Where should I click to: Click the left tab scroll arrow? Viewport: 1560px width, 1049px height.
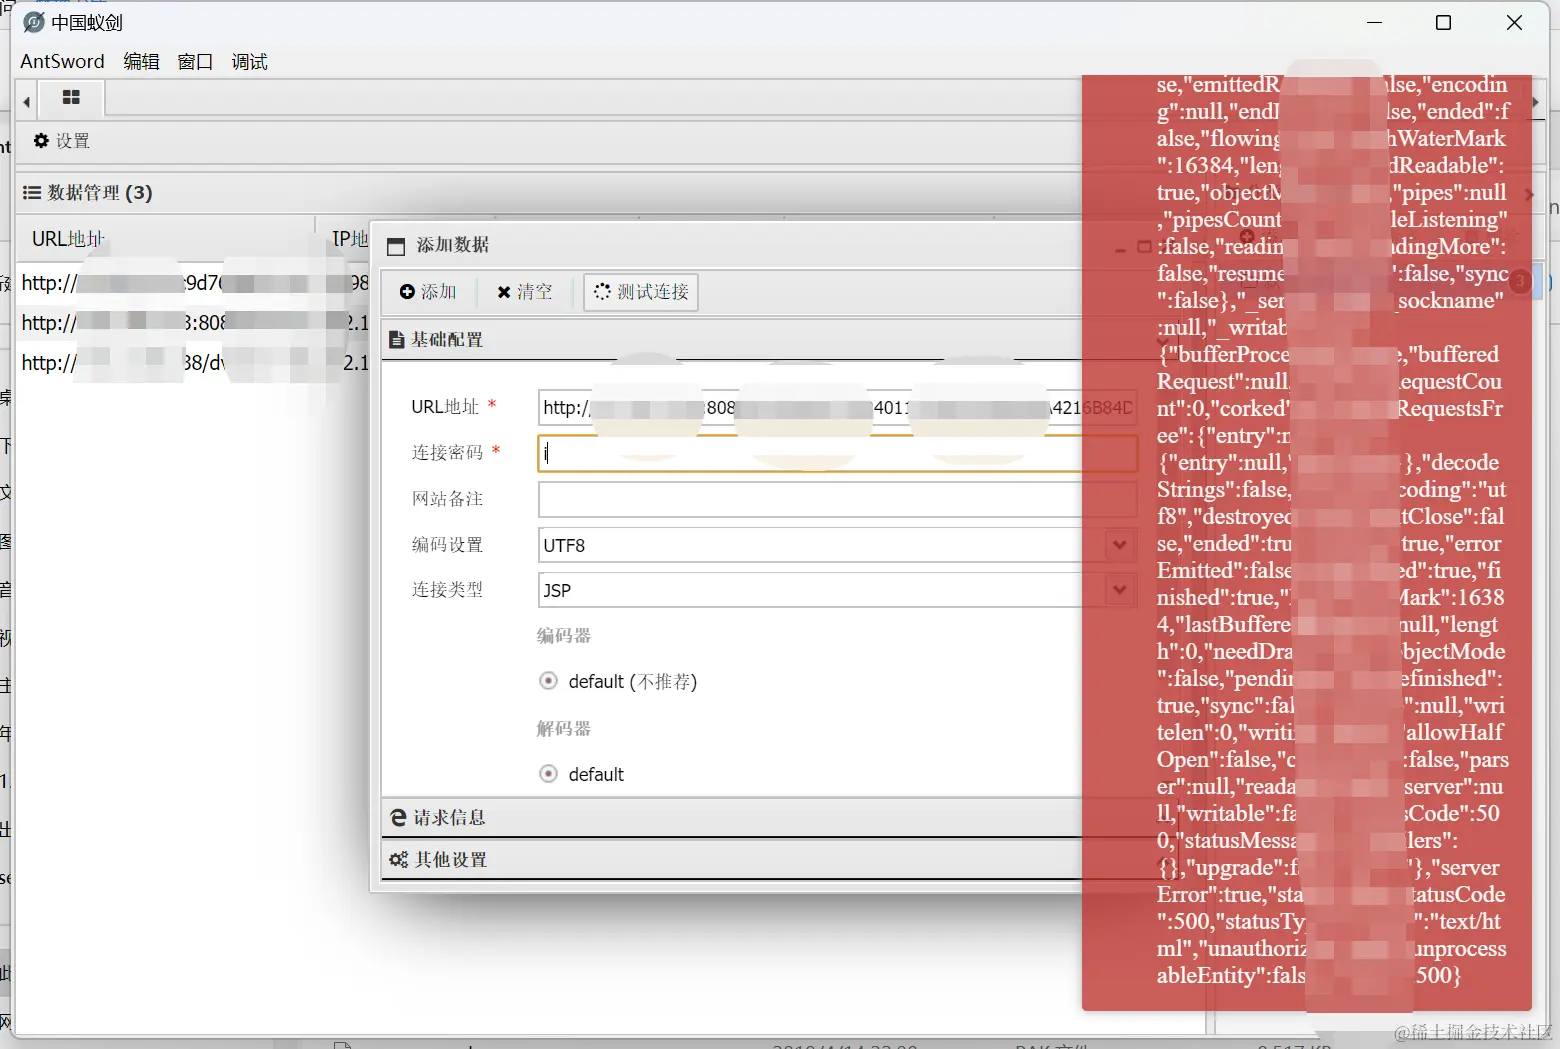click(27, 101)
